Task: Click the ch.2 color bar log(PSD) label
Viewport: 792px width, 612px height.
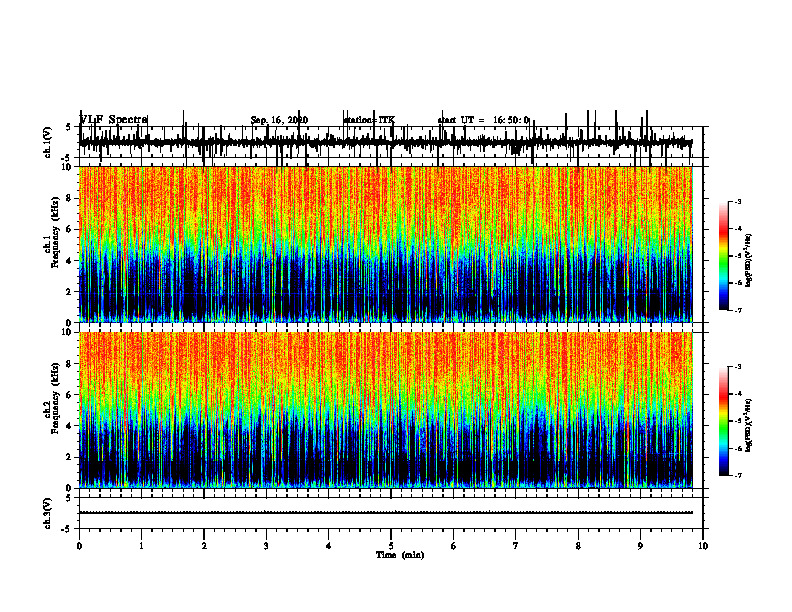Action: (749, 426)
